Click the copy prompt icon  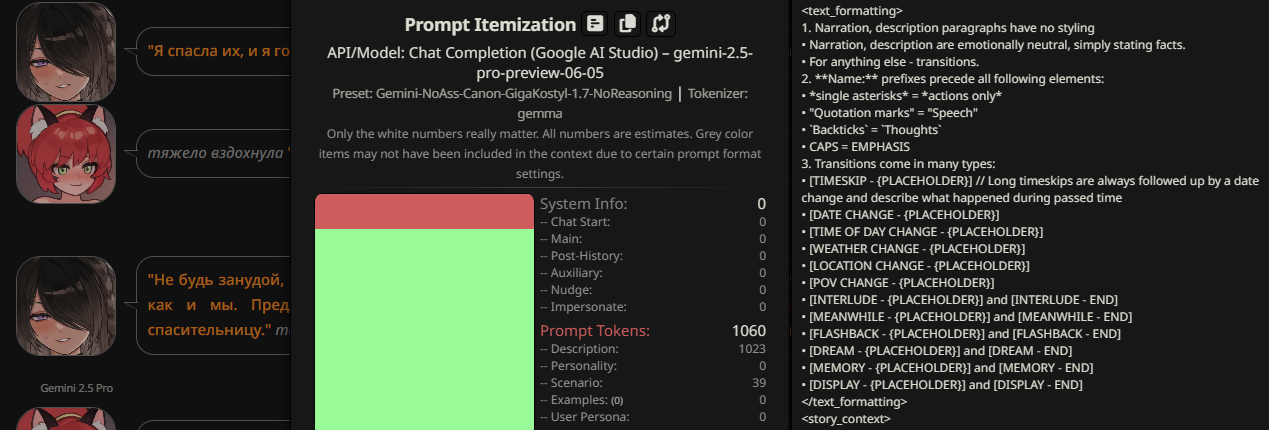coord(627,23)
